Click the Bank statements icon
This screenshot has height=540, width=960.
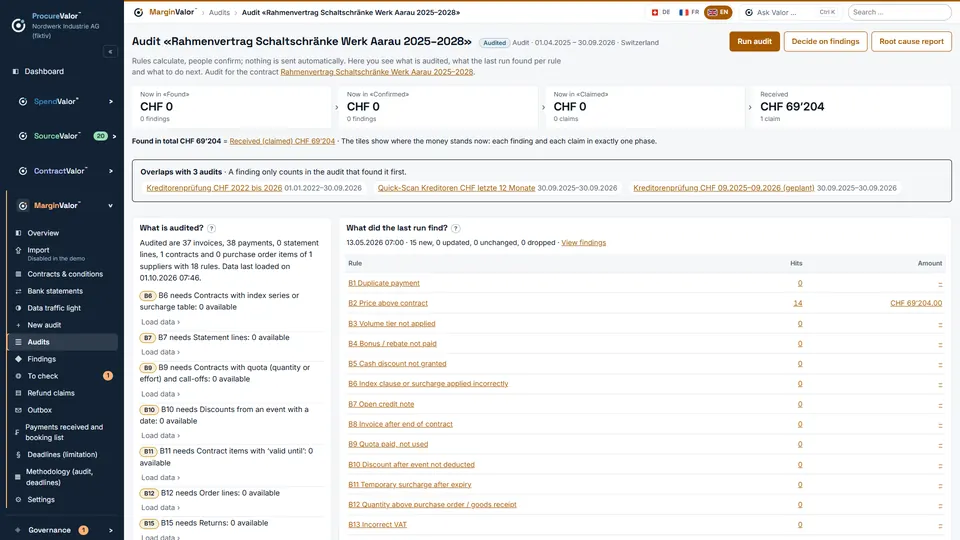tap(18, 291)
